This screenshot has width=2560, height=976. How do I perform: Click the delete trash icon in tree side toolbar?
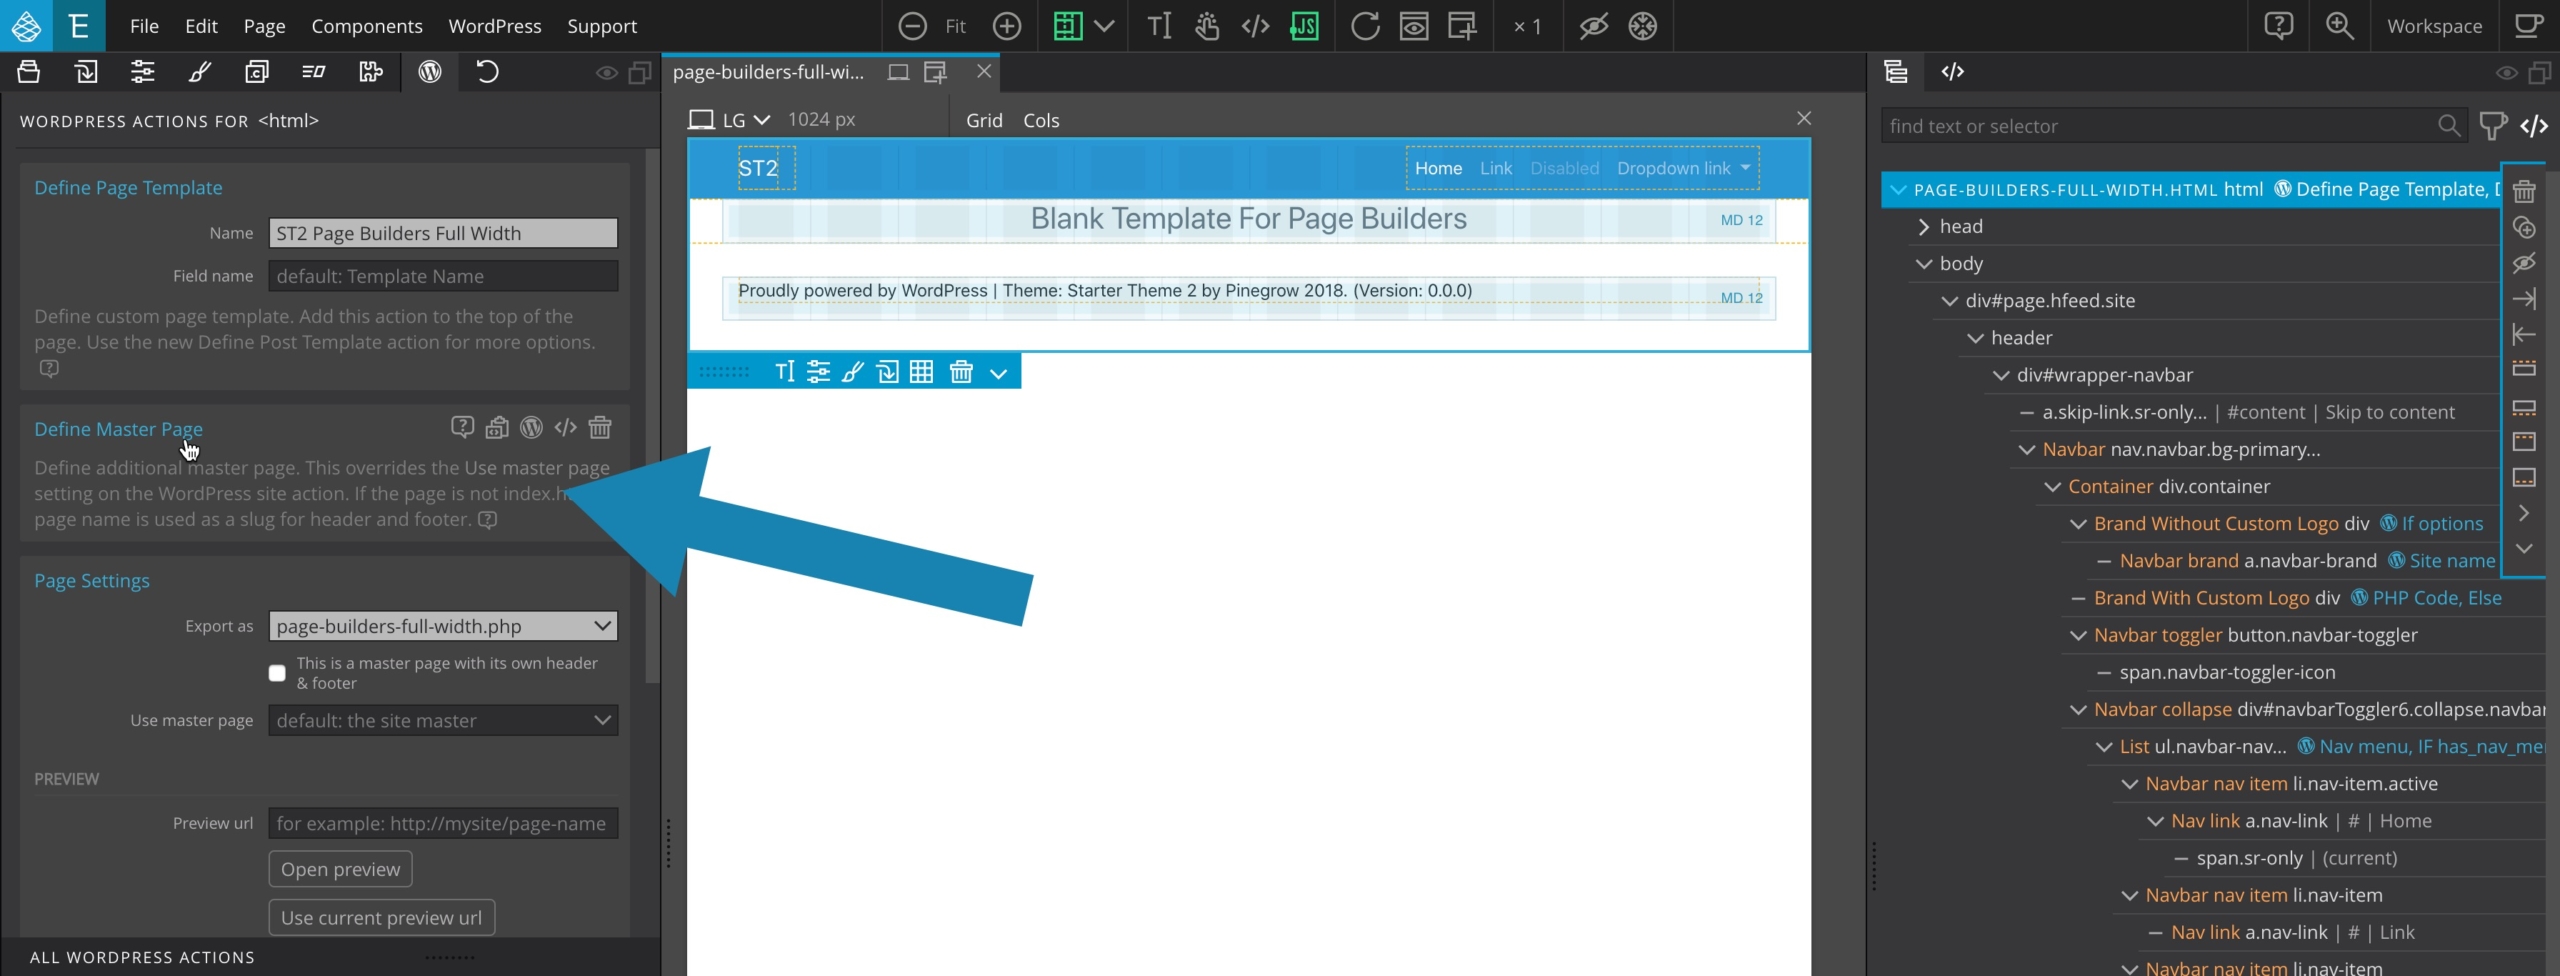pos(2524,190)
